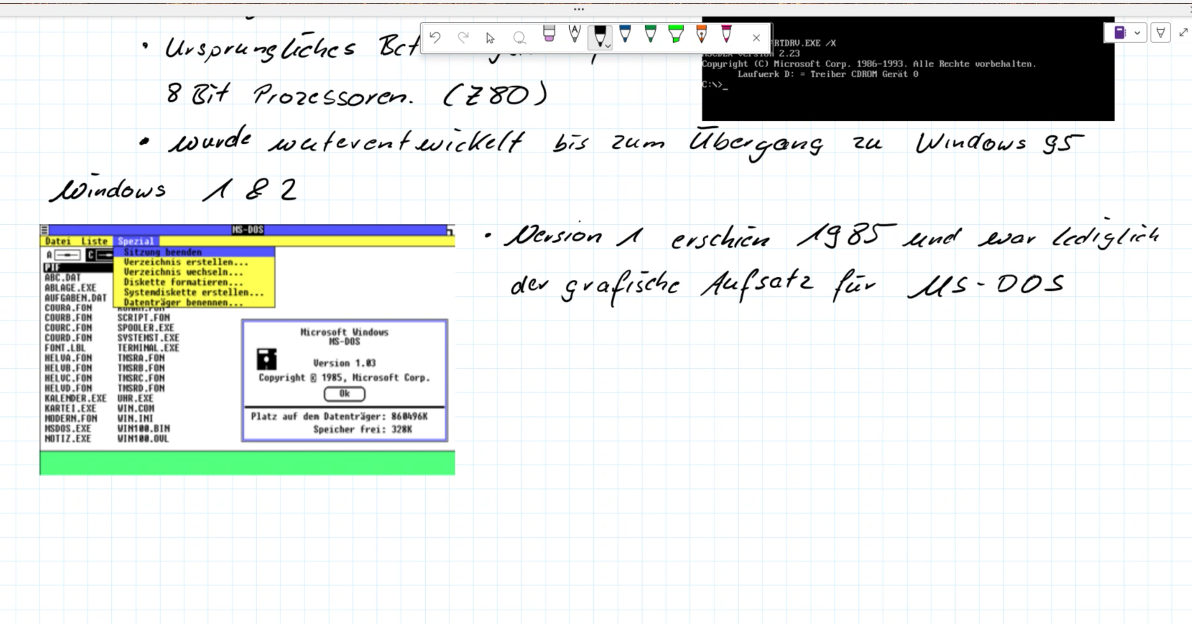
Task: Click 'Spezial' menu in the Windows 1.03 screenshot
Action: pyautogui.click(x=135, y=241)
